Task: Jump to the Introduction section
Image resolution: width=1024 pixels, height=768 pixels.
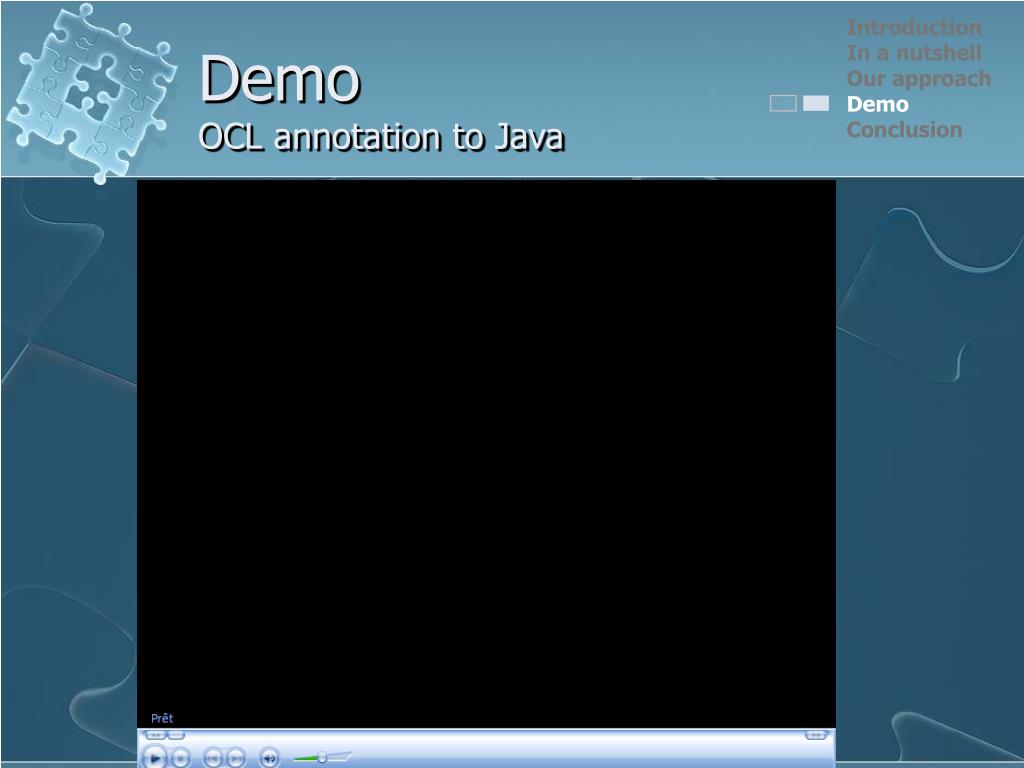Action: 914,27
